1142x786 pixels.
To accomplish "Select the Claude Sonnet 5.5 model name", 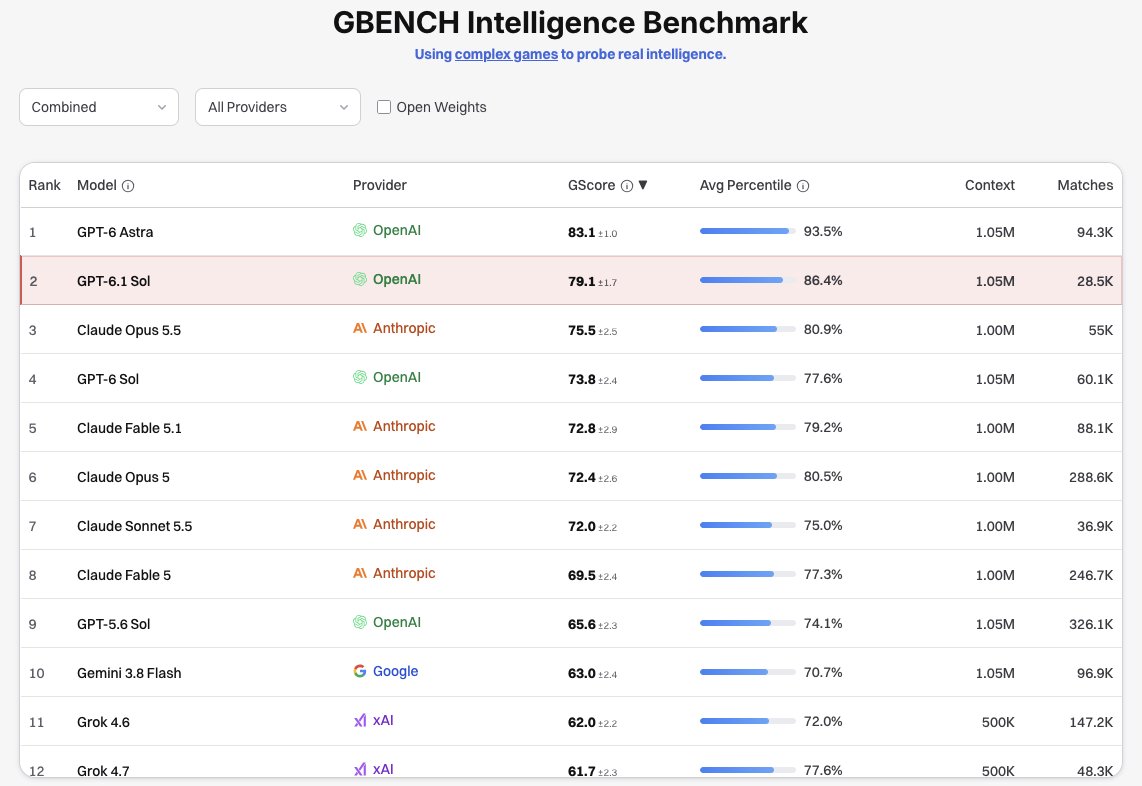I will click(135, 526).
